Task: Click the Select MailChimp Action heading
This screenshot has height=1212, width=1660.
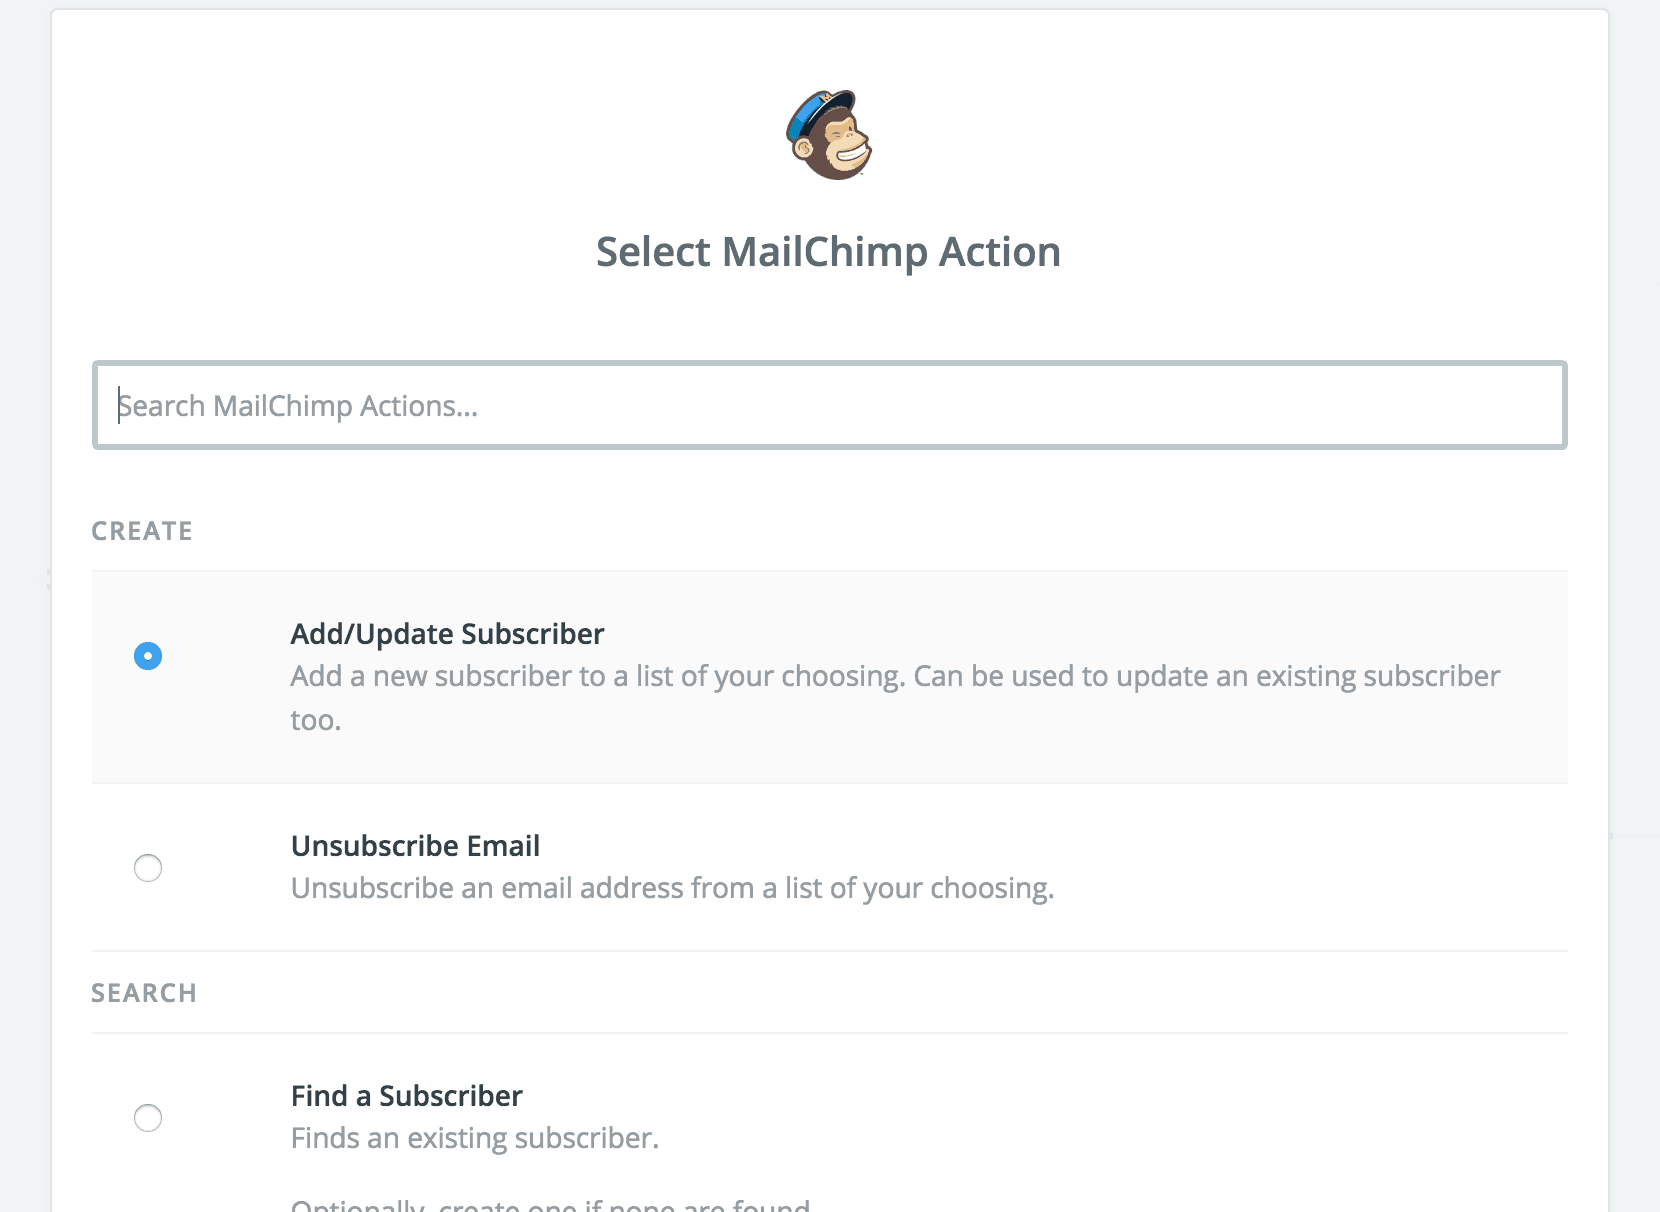Action: (x=828, y=252)
